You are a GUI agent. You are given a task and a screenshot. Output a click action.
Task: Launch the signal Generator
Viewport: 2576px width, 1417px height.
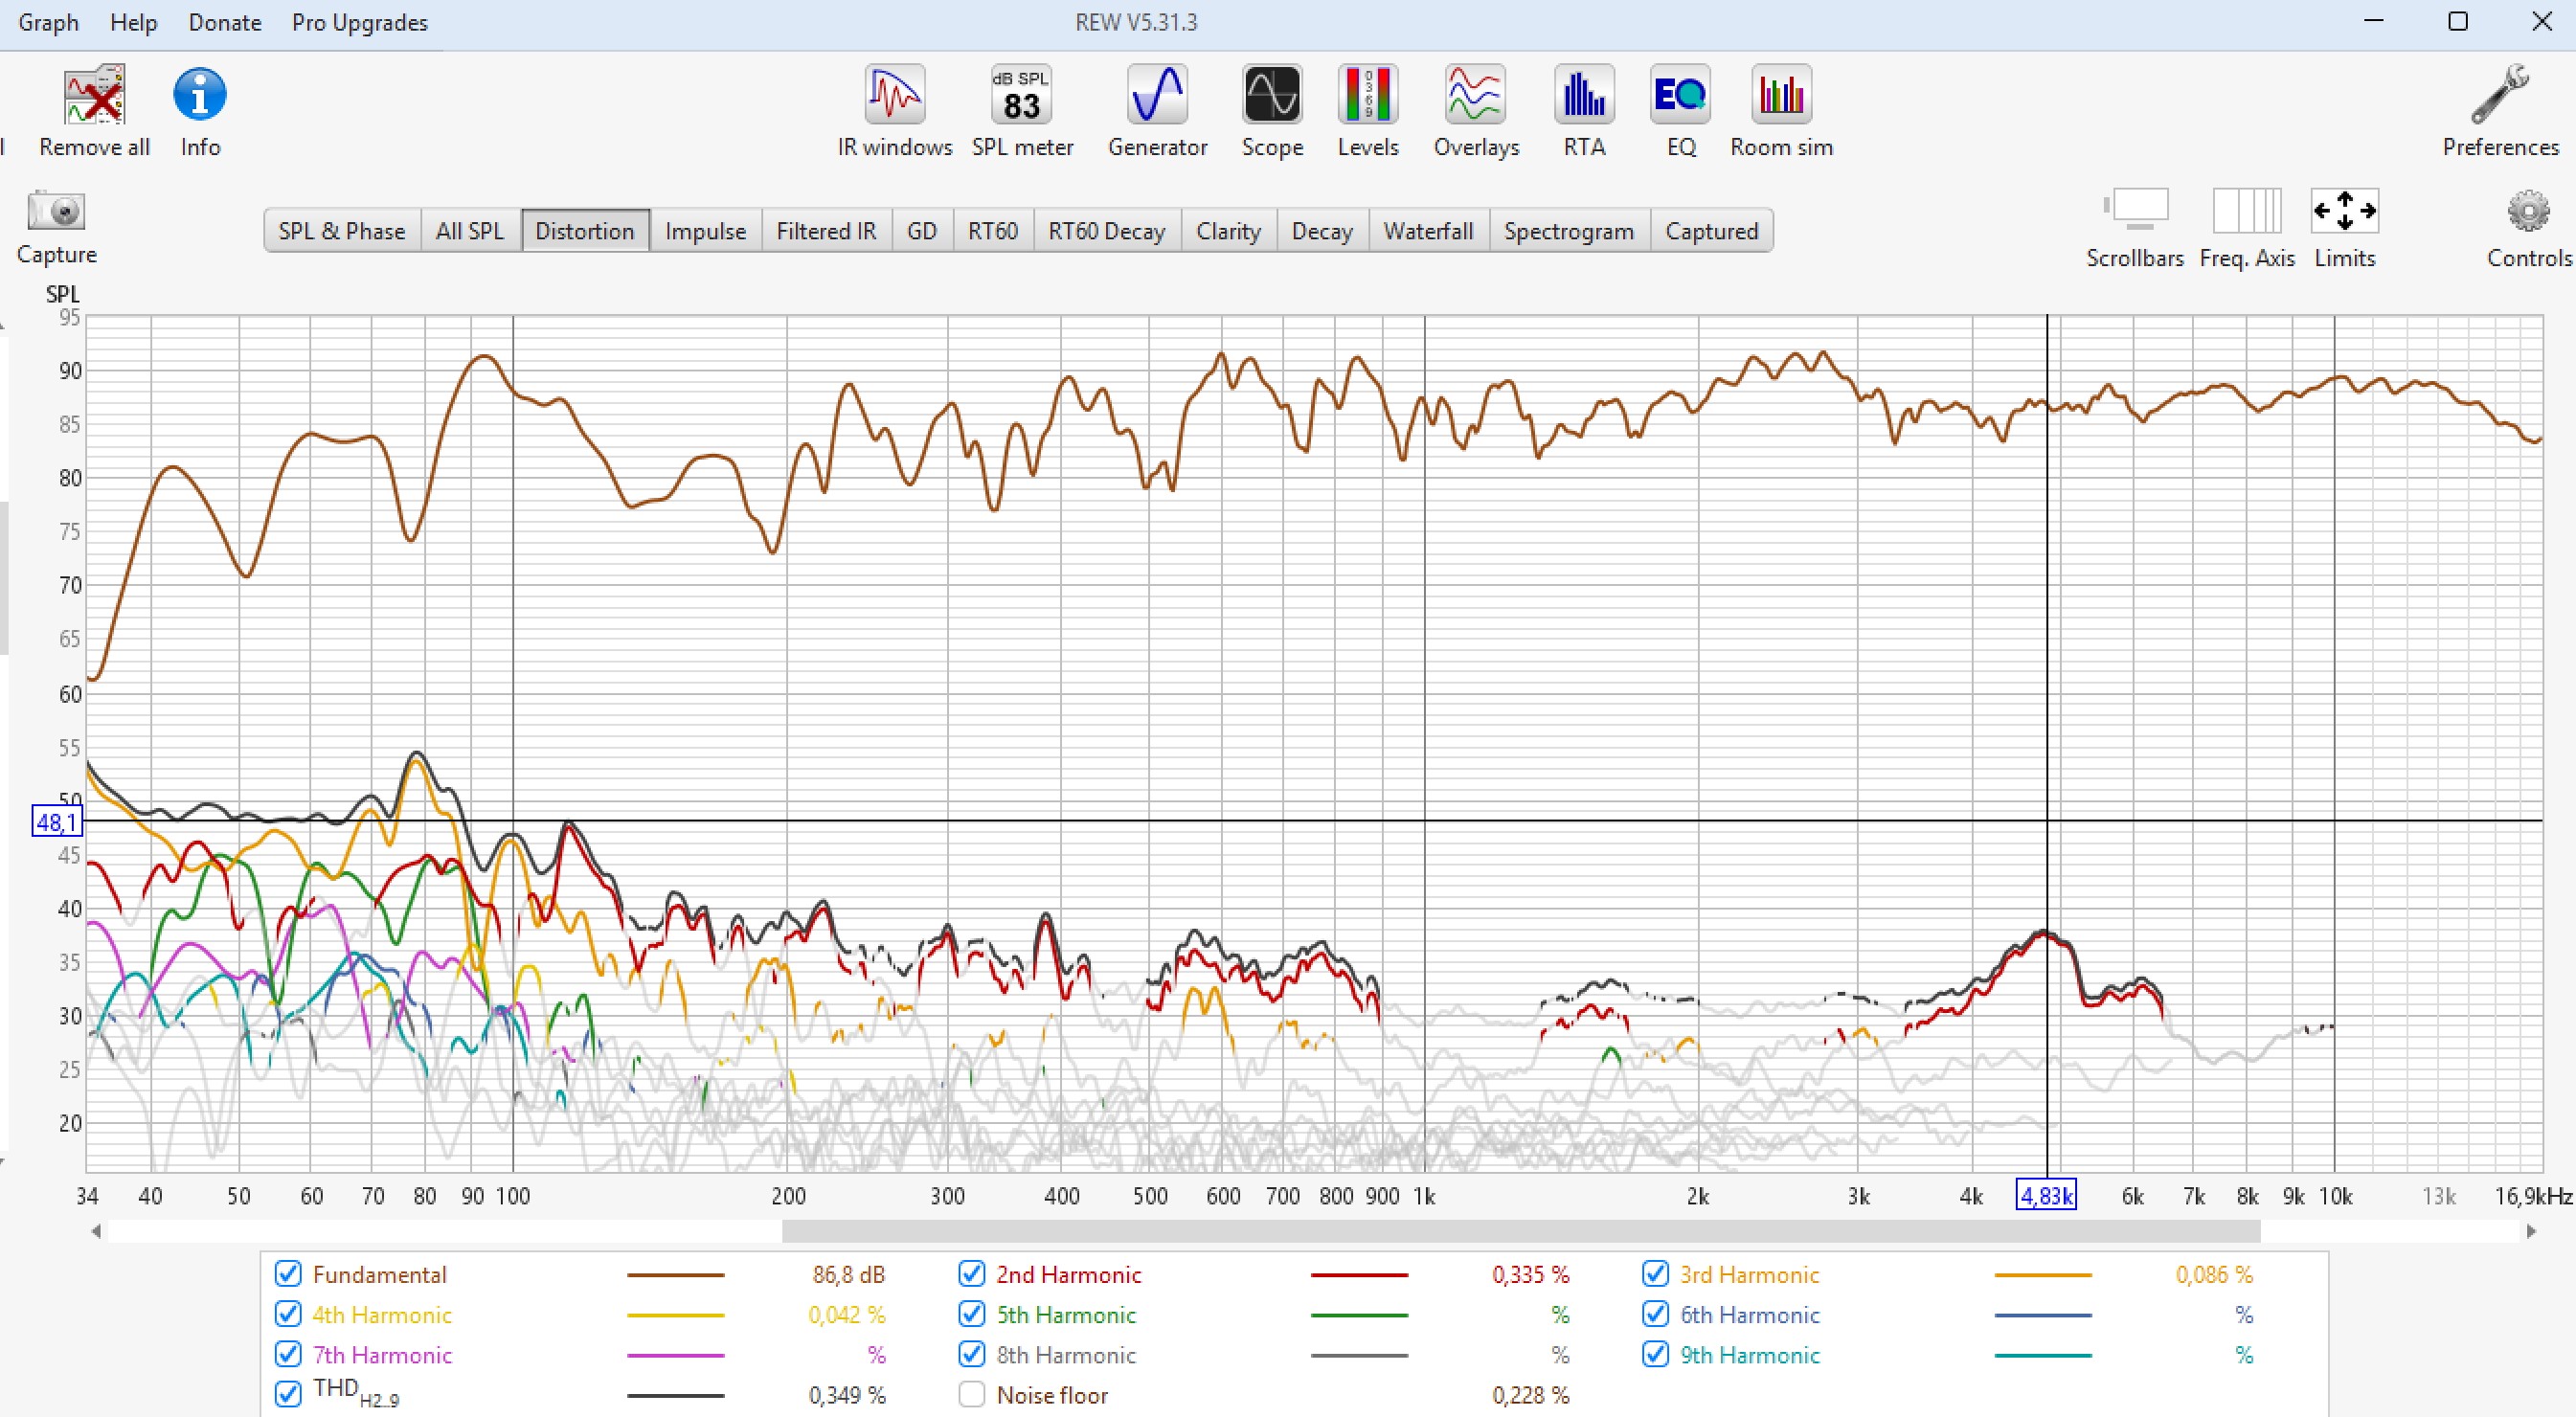(1157, 95)
